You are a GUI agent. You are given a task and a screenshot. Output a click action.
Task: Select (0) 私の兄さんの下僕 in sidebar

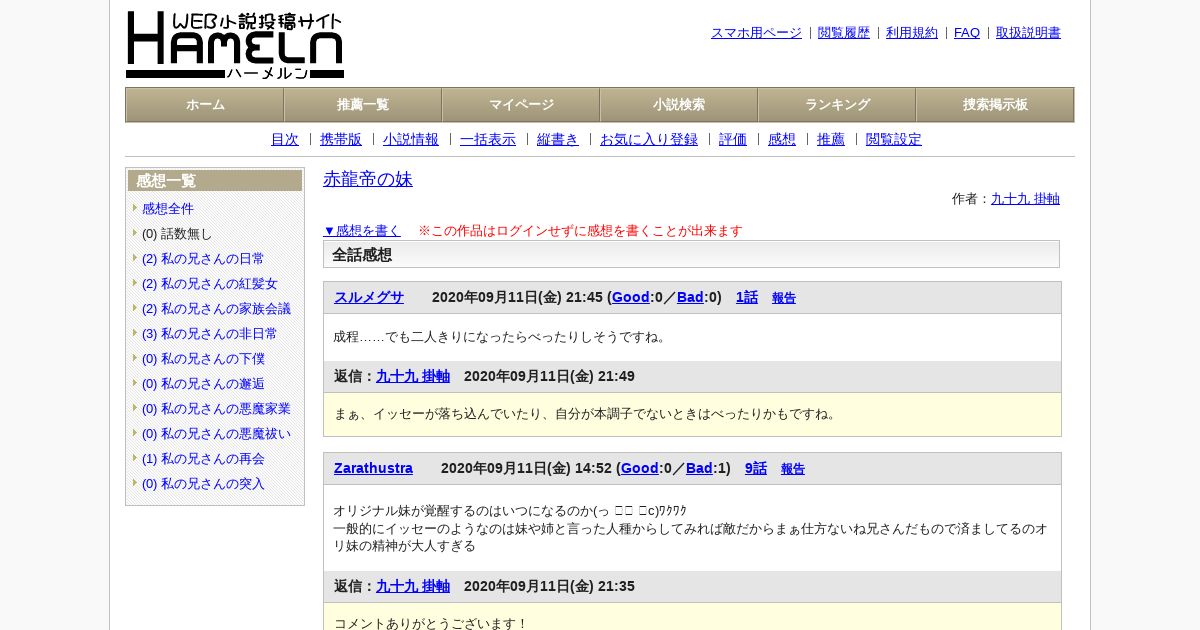[203, 358]
